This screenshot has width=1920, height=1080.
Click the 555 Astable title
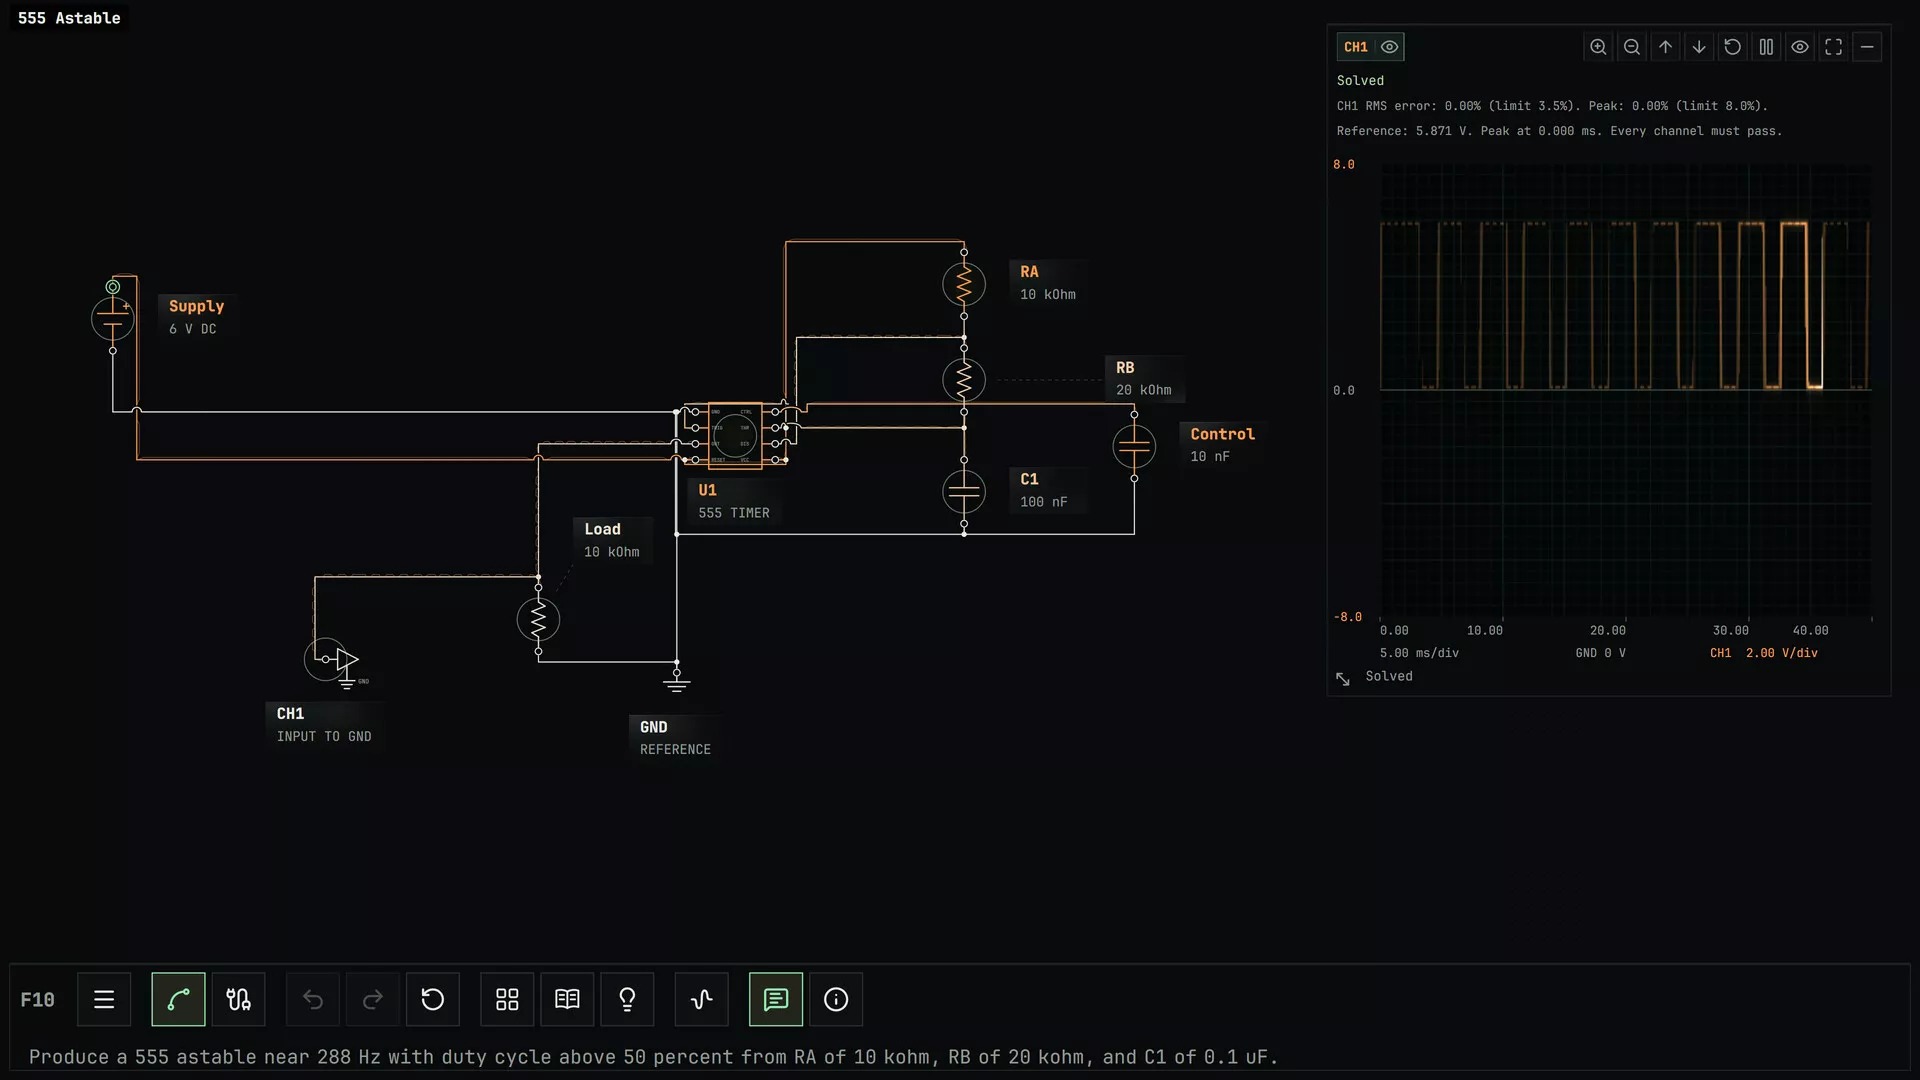pos(69,18)
